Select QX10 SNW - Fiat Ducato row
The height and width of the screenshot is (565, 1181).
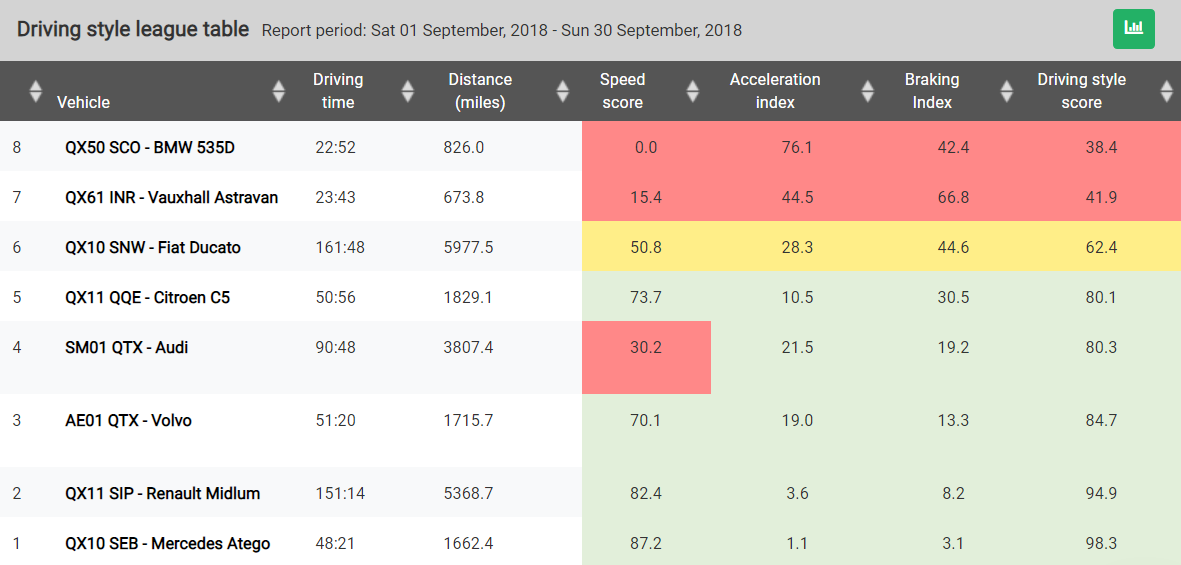153,247
